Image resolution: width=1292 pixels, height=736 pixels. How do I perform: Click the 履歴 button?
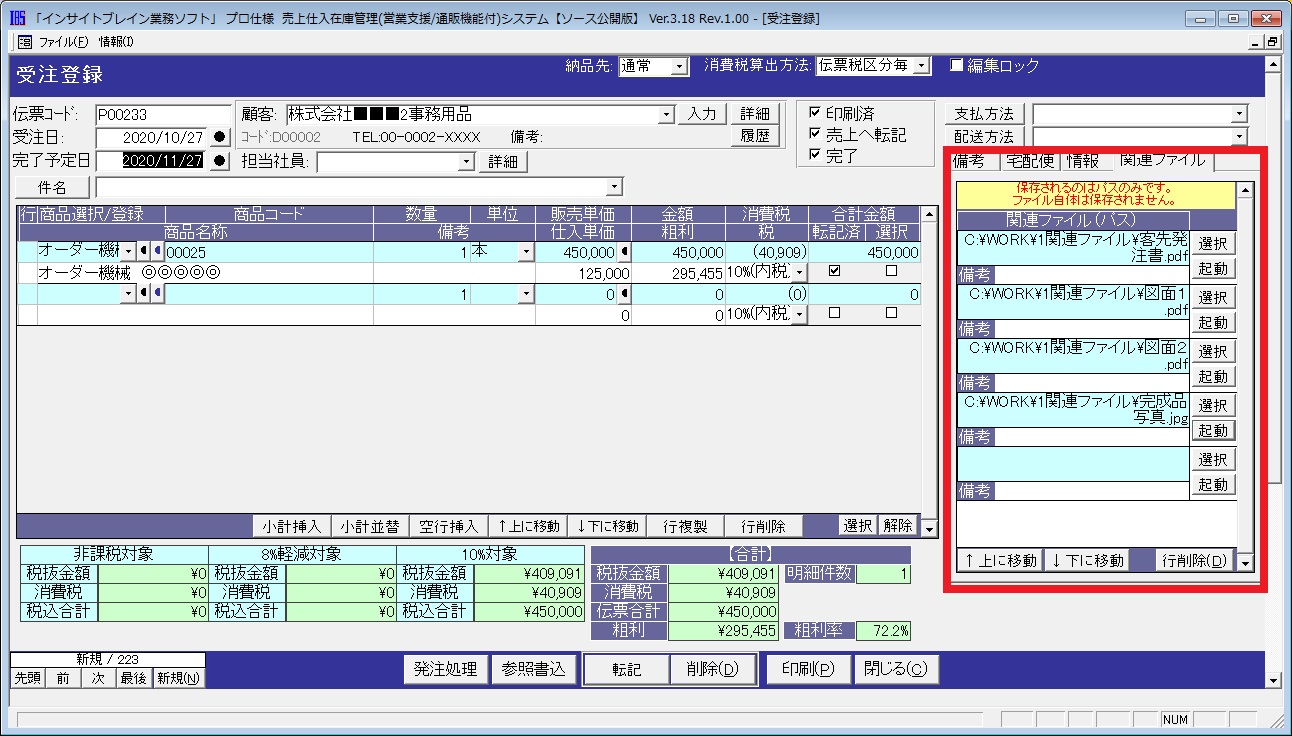click(x=756, y=136)
